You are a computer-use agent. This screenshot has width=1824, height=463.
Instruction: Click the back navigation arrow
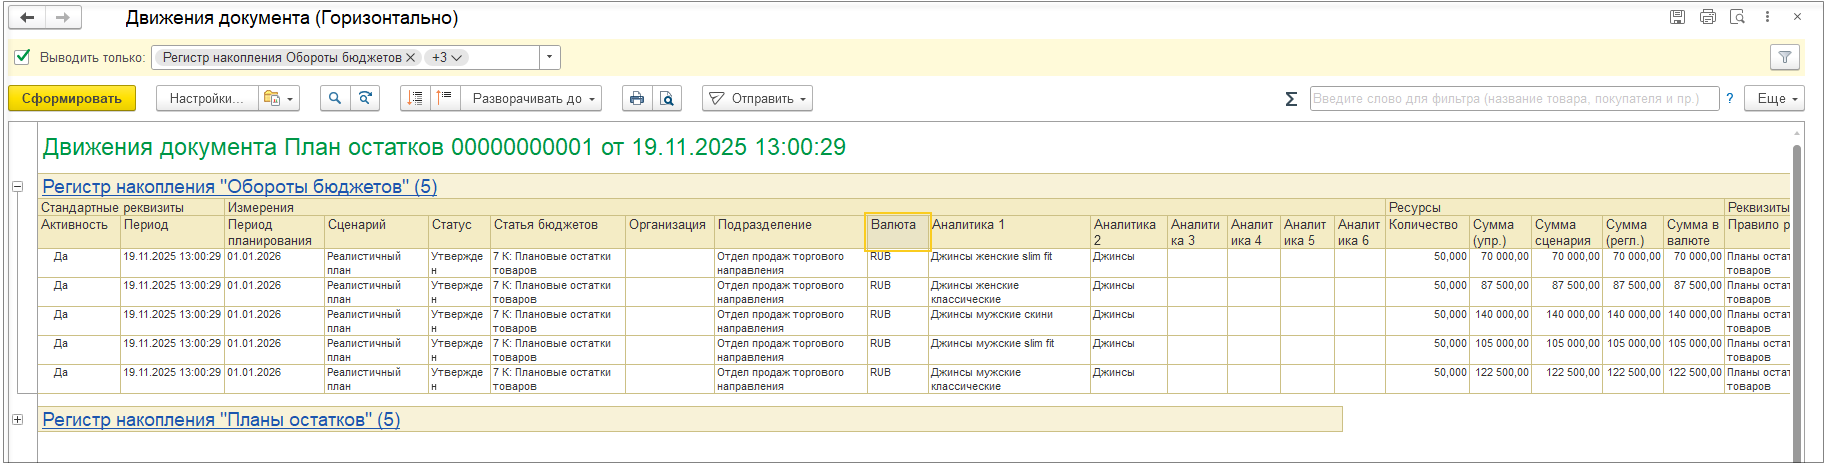(27, 17)
